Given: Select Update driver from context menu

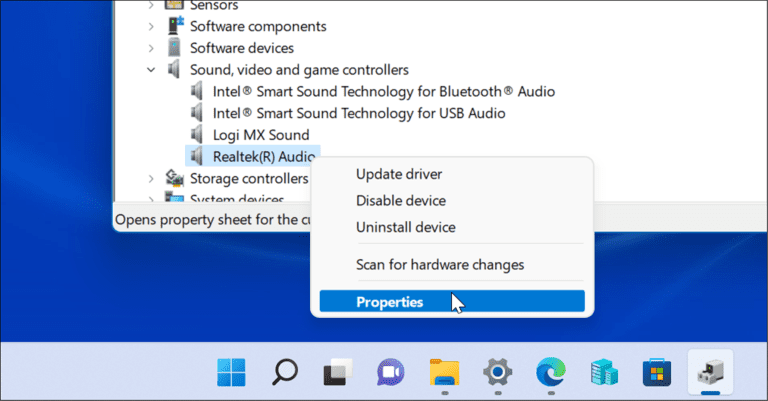Looking at the screenshot, I should (399, 174).
